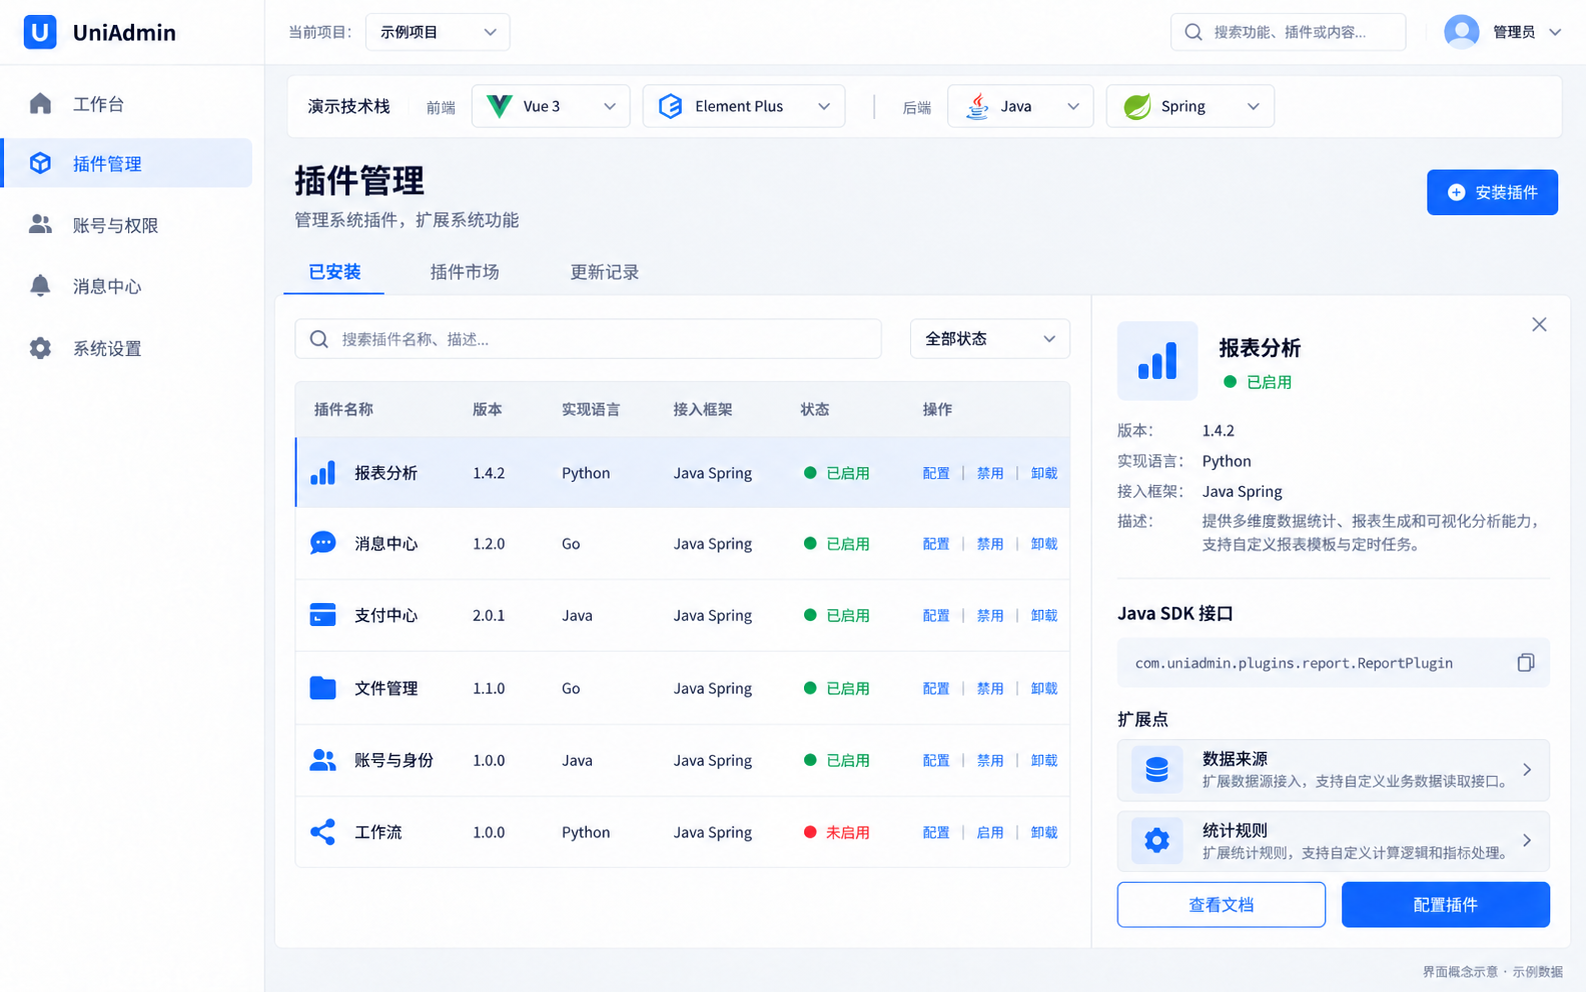1586x992 pixels.
Task: Open the 当前项目 示例项目 dropdown
Action: (438, 32)
